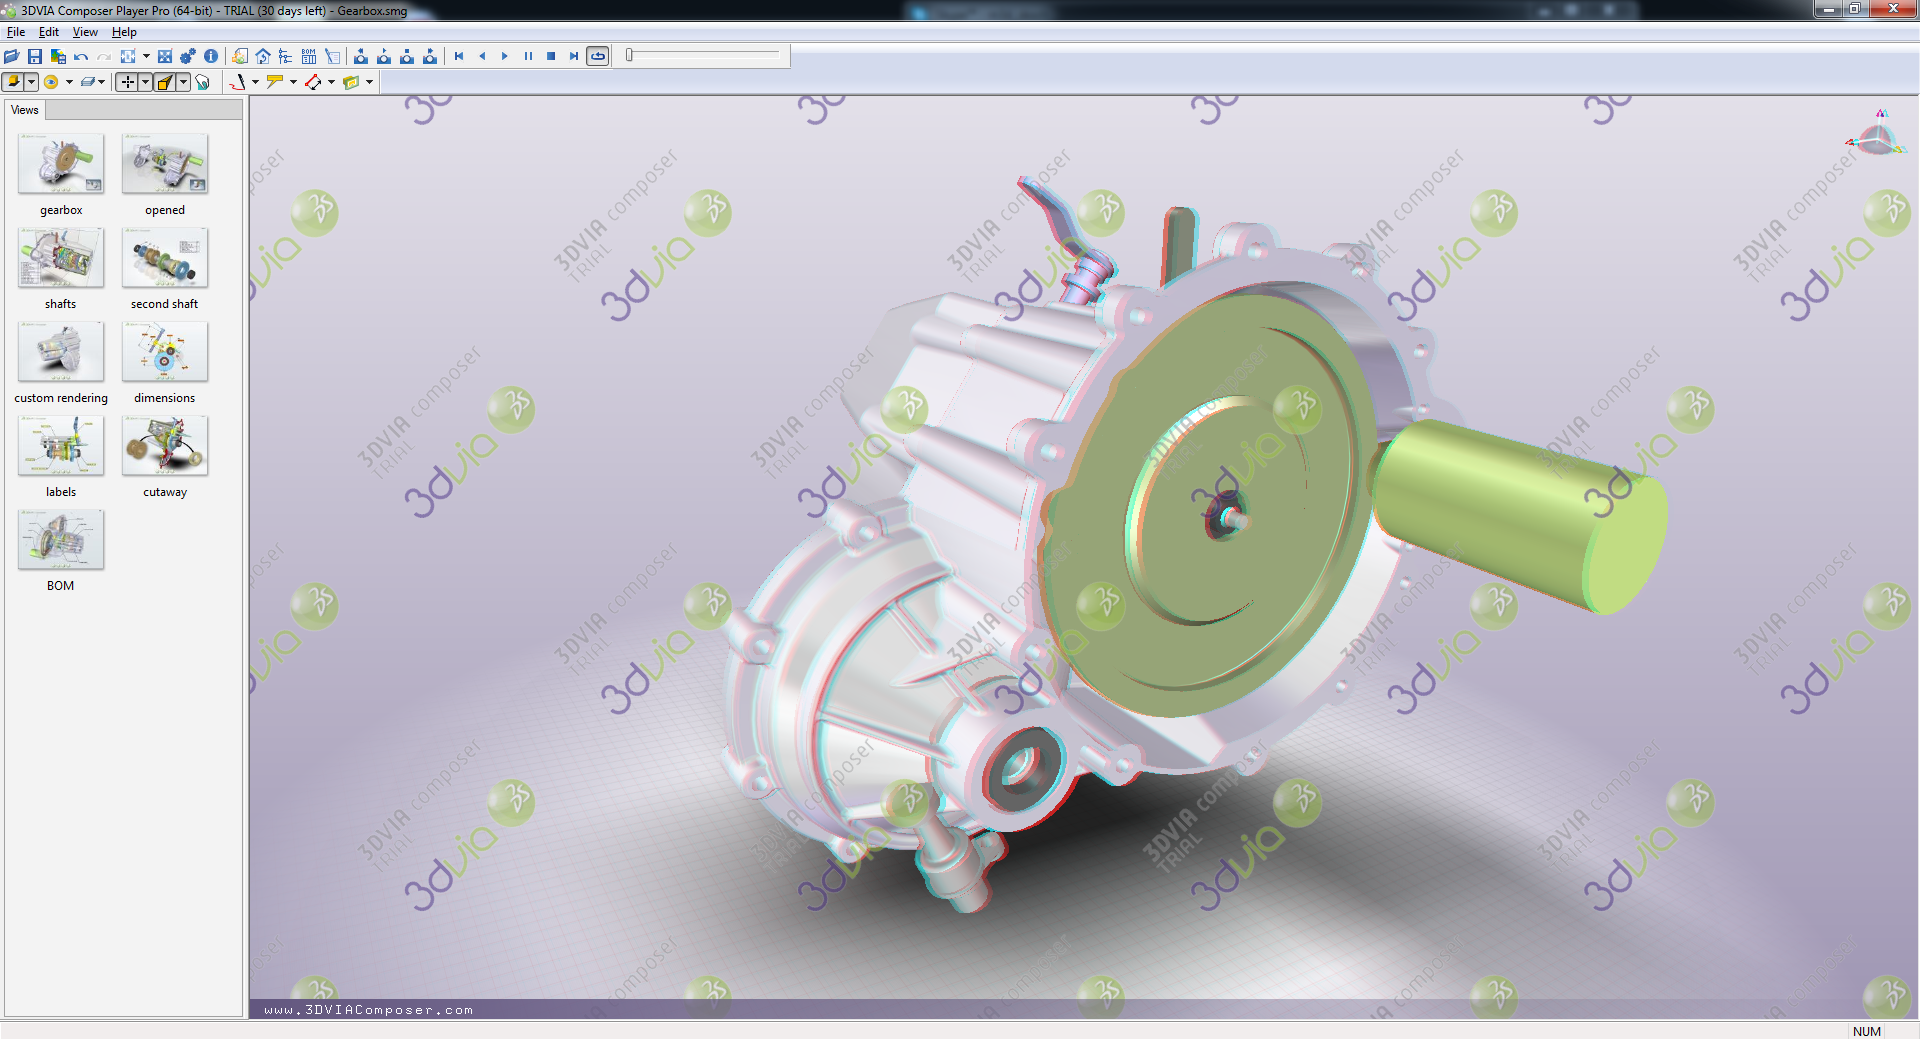Click the Save as image icon
This screenshot has width=1920, height=1040.
click(58, 57)
